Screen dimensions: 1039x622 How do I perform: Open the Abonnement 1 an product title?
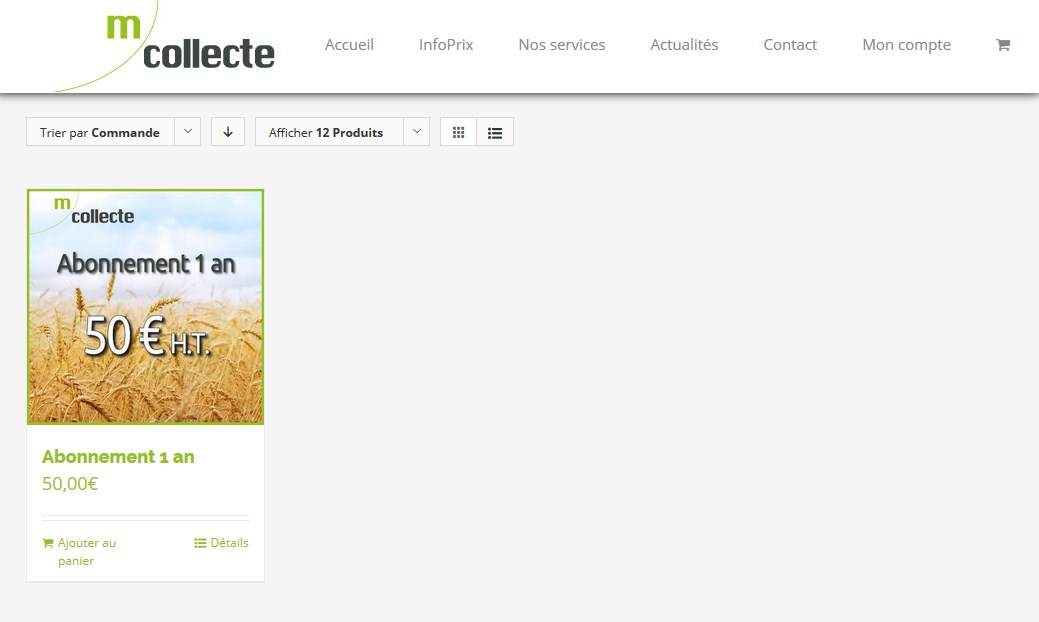coord(118,456)
